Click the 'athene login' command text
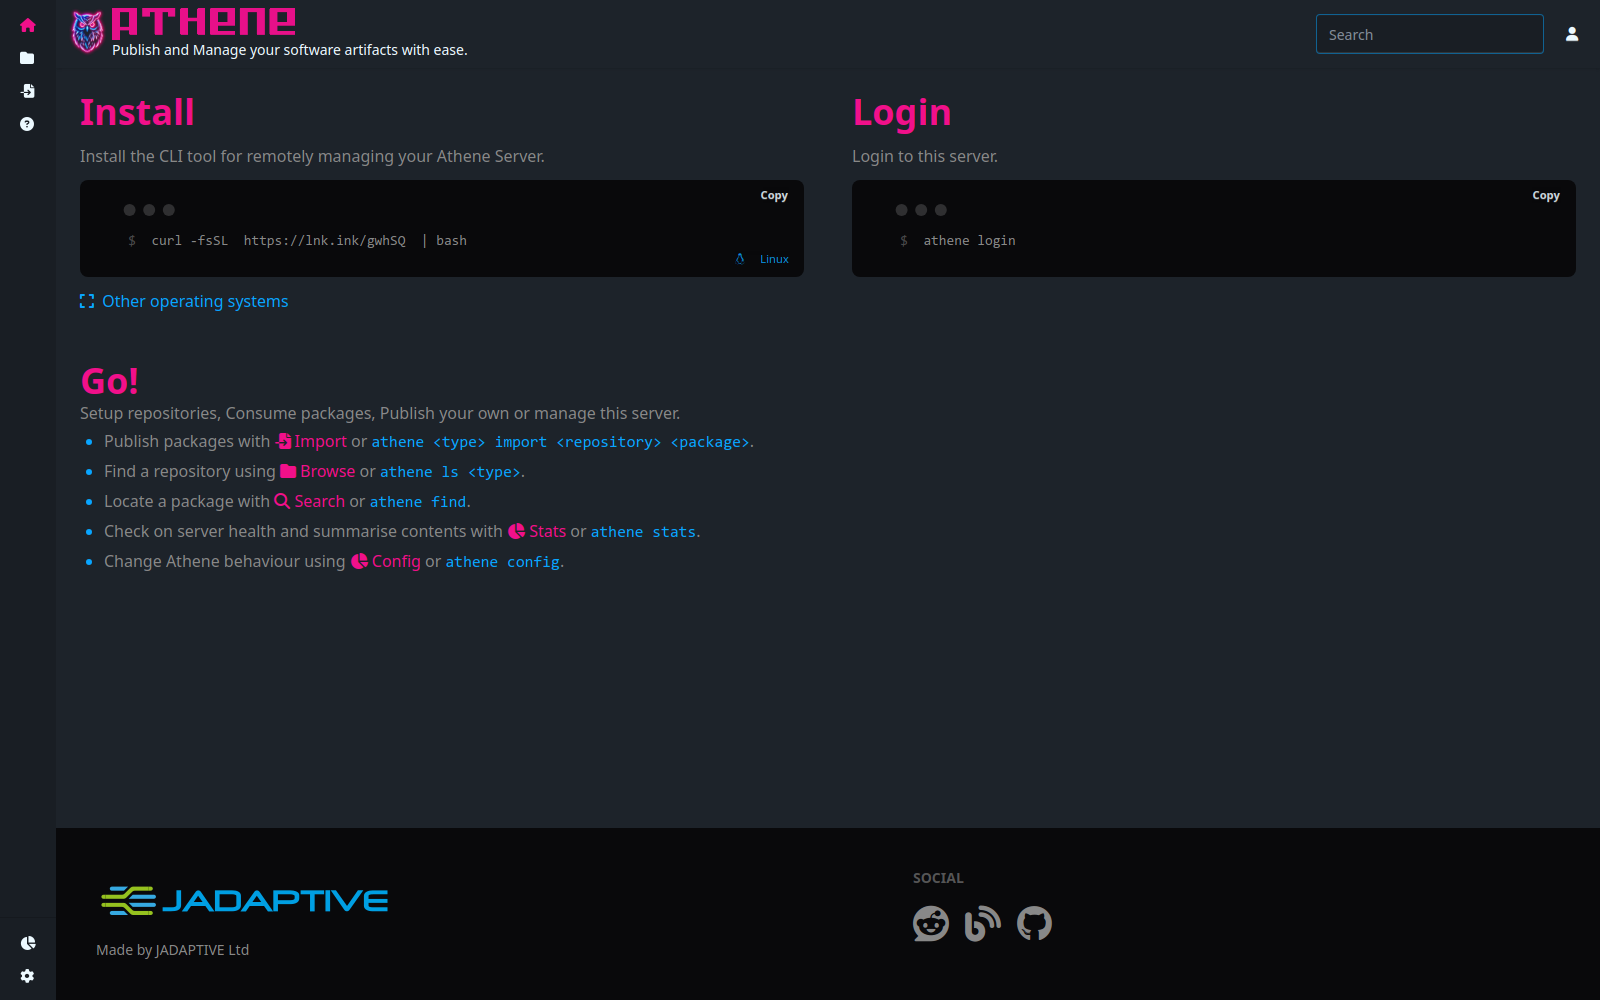This screenshot has width=1600, height=1000. 969,241
